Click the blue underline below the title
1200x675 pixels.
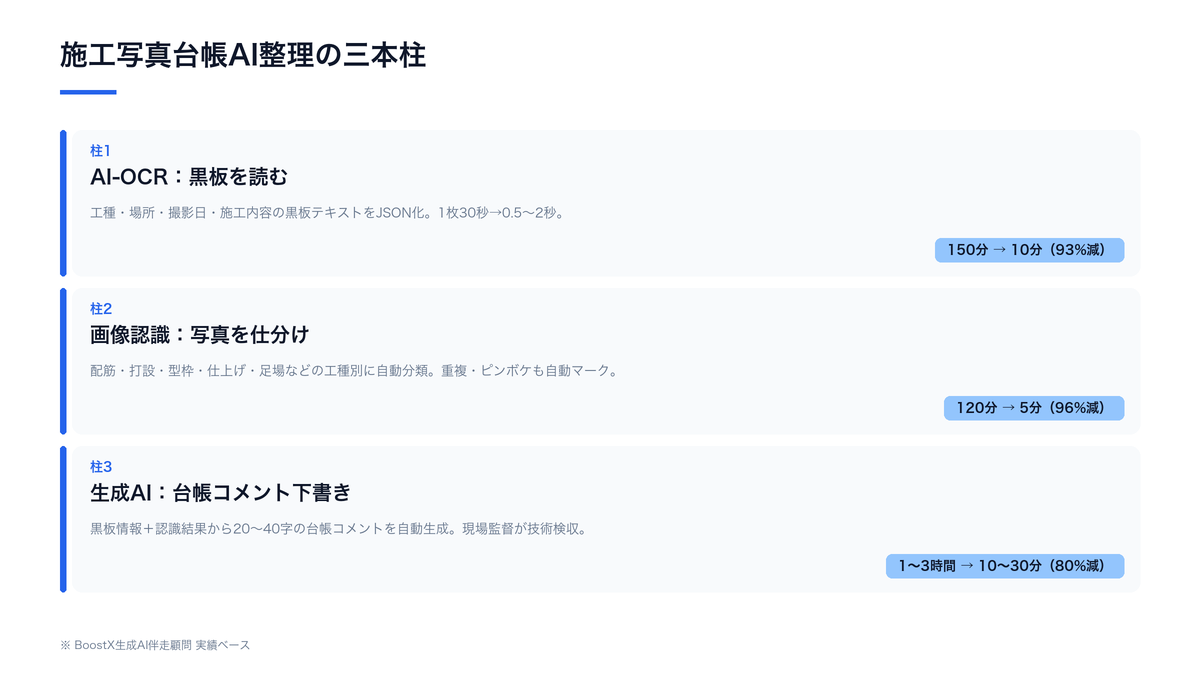pos(88,92)
